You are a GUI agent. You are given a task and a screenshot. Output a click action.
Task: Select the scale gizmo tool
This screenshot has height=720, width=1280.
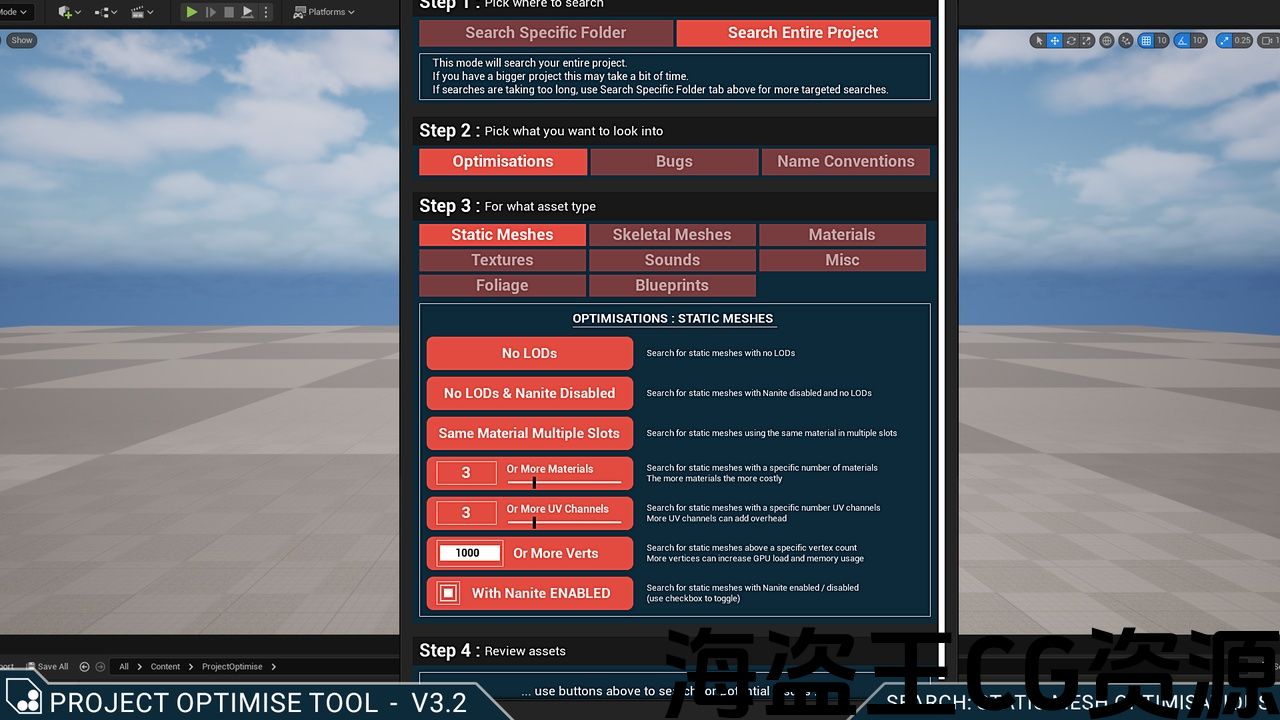click(x=1087, y=41)
